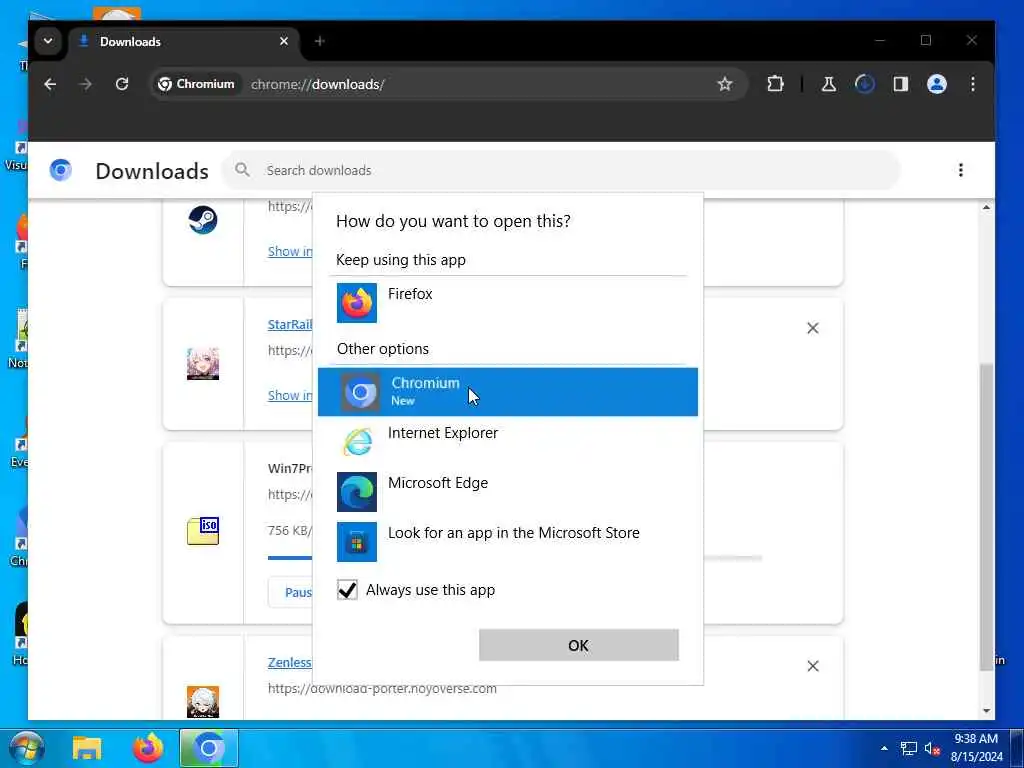This screenshot has width=1024, height=768.
Task: Pause the Win7 ISO download
Action: click(291, 592)
